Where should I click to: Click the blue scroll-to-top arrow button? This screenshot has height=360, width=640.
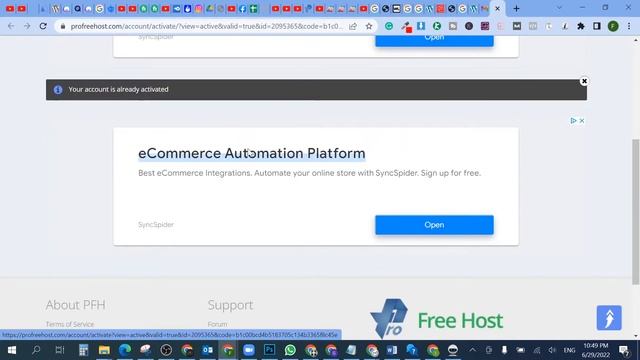[x=609, y=318]
